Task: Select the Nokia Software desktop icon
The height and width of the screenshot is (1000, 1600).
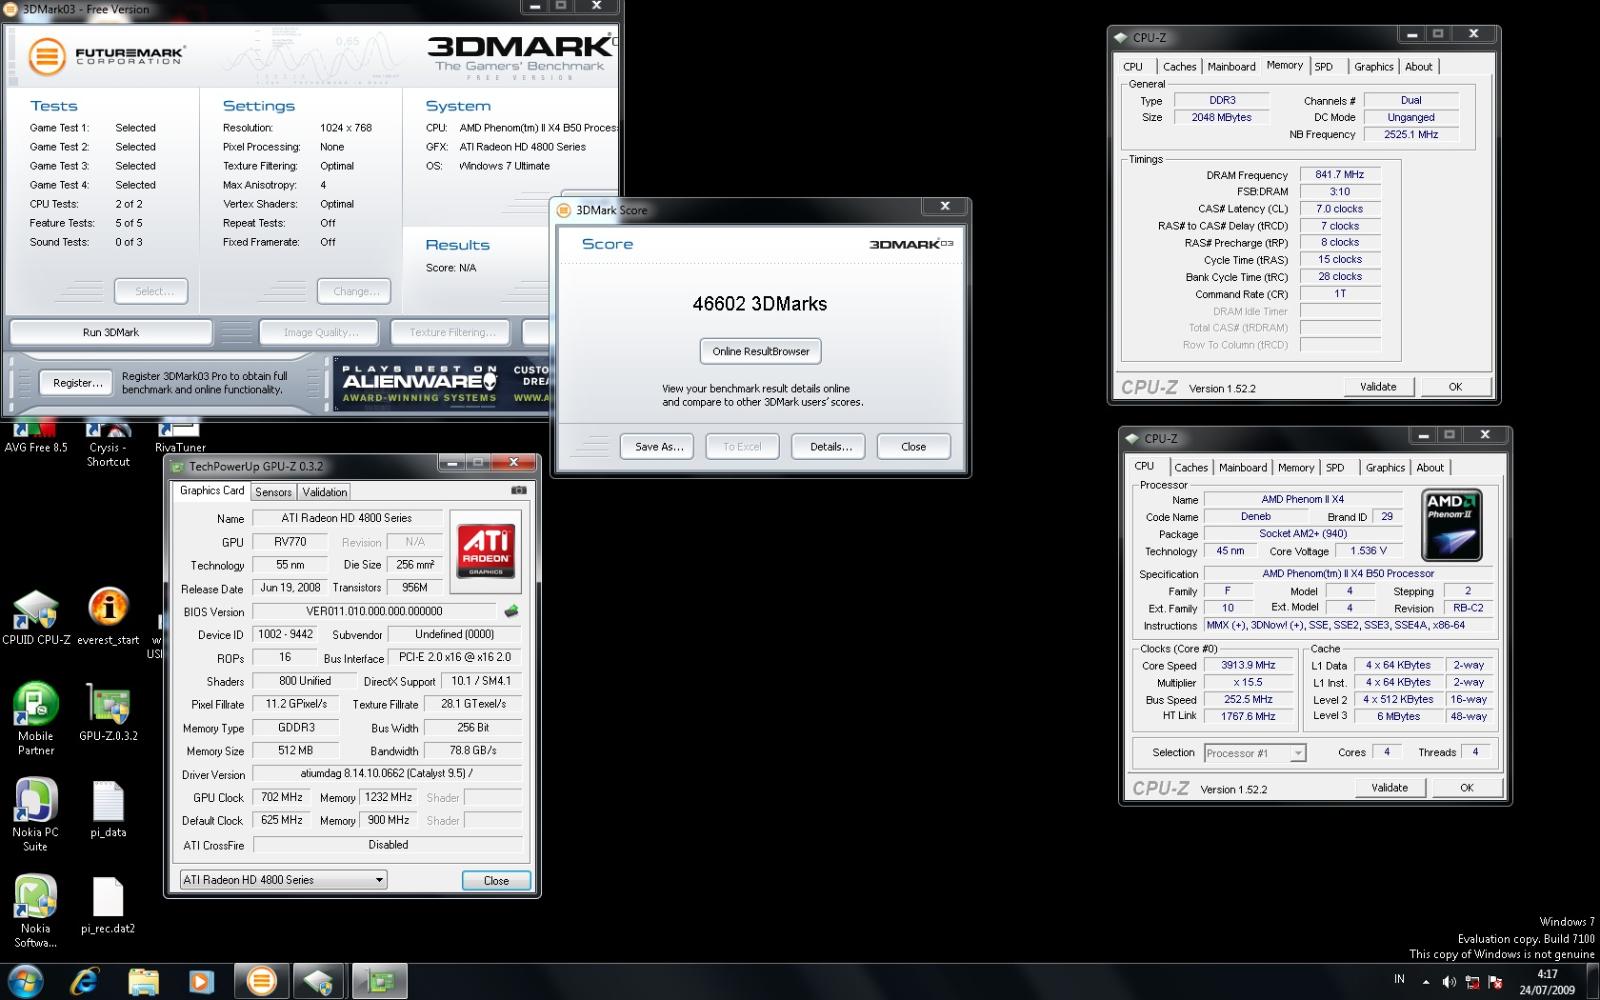Action: point(36,911)
